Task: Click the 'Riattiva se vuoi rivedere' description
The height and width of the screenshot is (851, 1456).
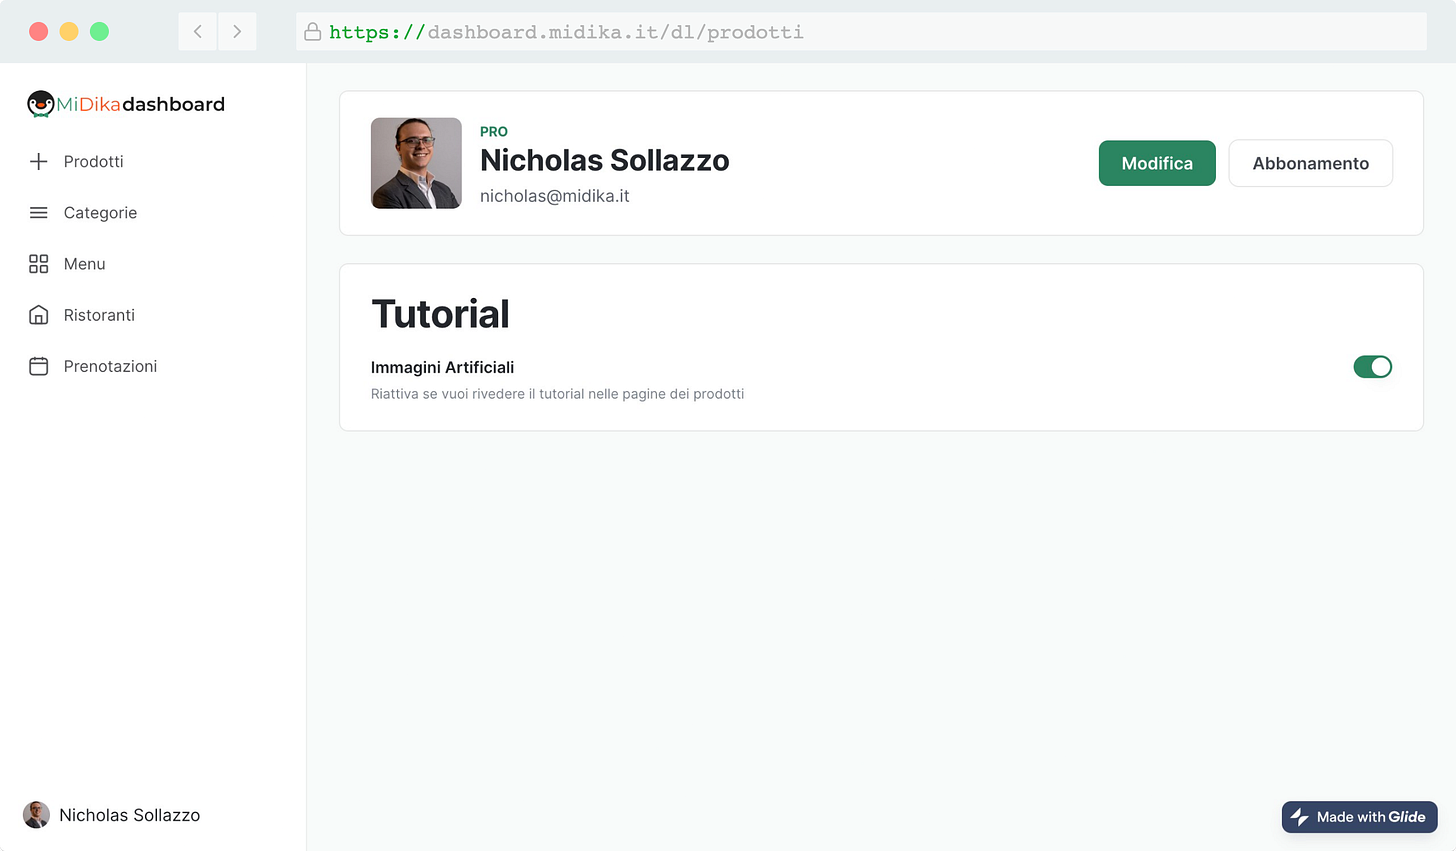Action: tap(558, 394)
